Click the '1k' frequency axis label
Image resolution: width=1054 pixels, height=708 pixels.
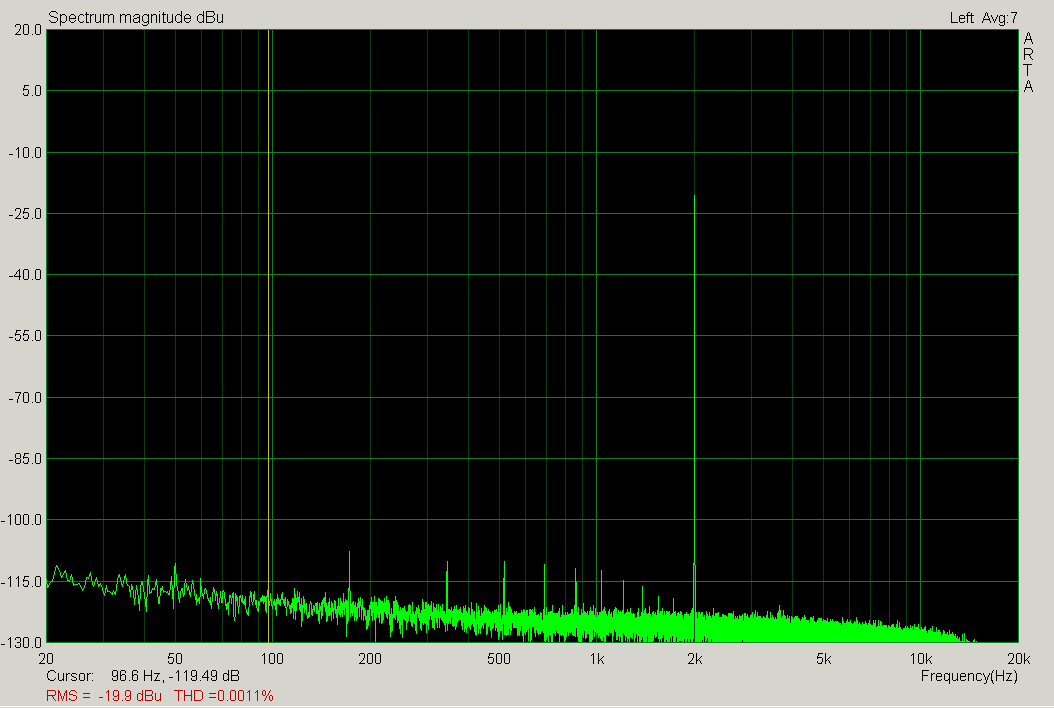(x=596, y=659)
